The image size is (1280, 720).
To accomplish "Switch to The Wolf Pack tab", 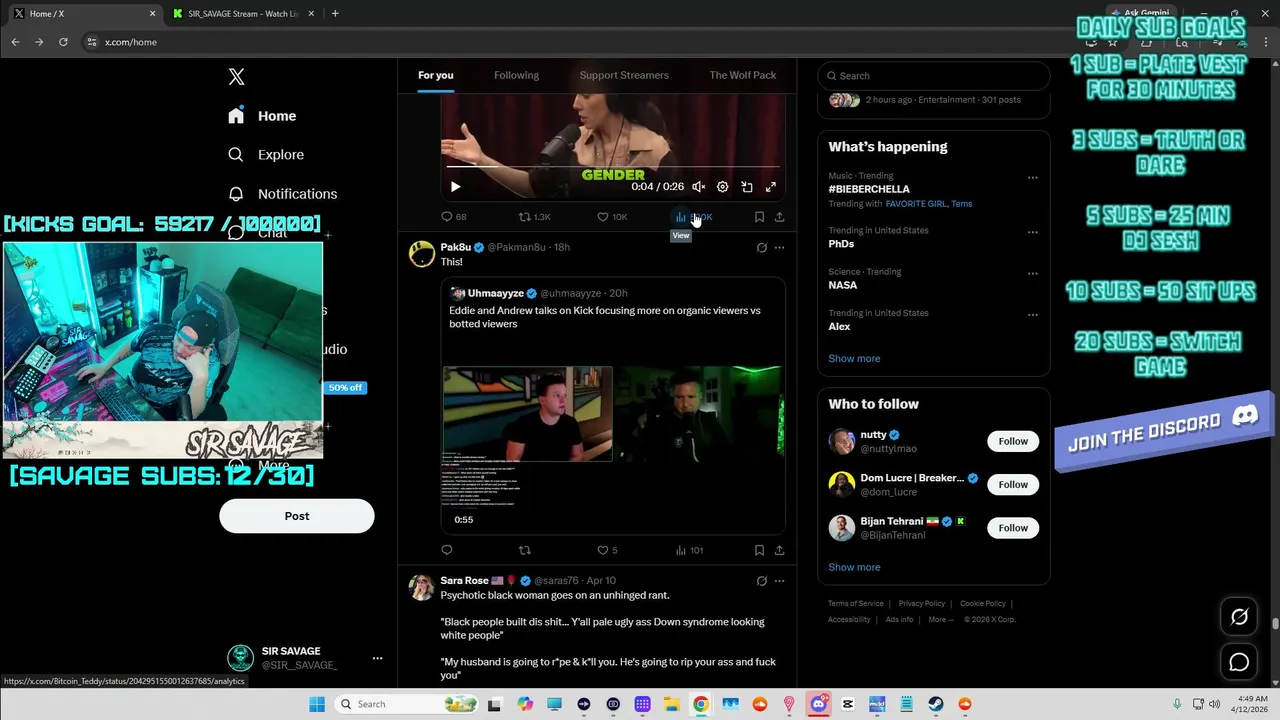I will click(743, 75).
